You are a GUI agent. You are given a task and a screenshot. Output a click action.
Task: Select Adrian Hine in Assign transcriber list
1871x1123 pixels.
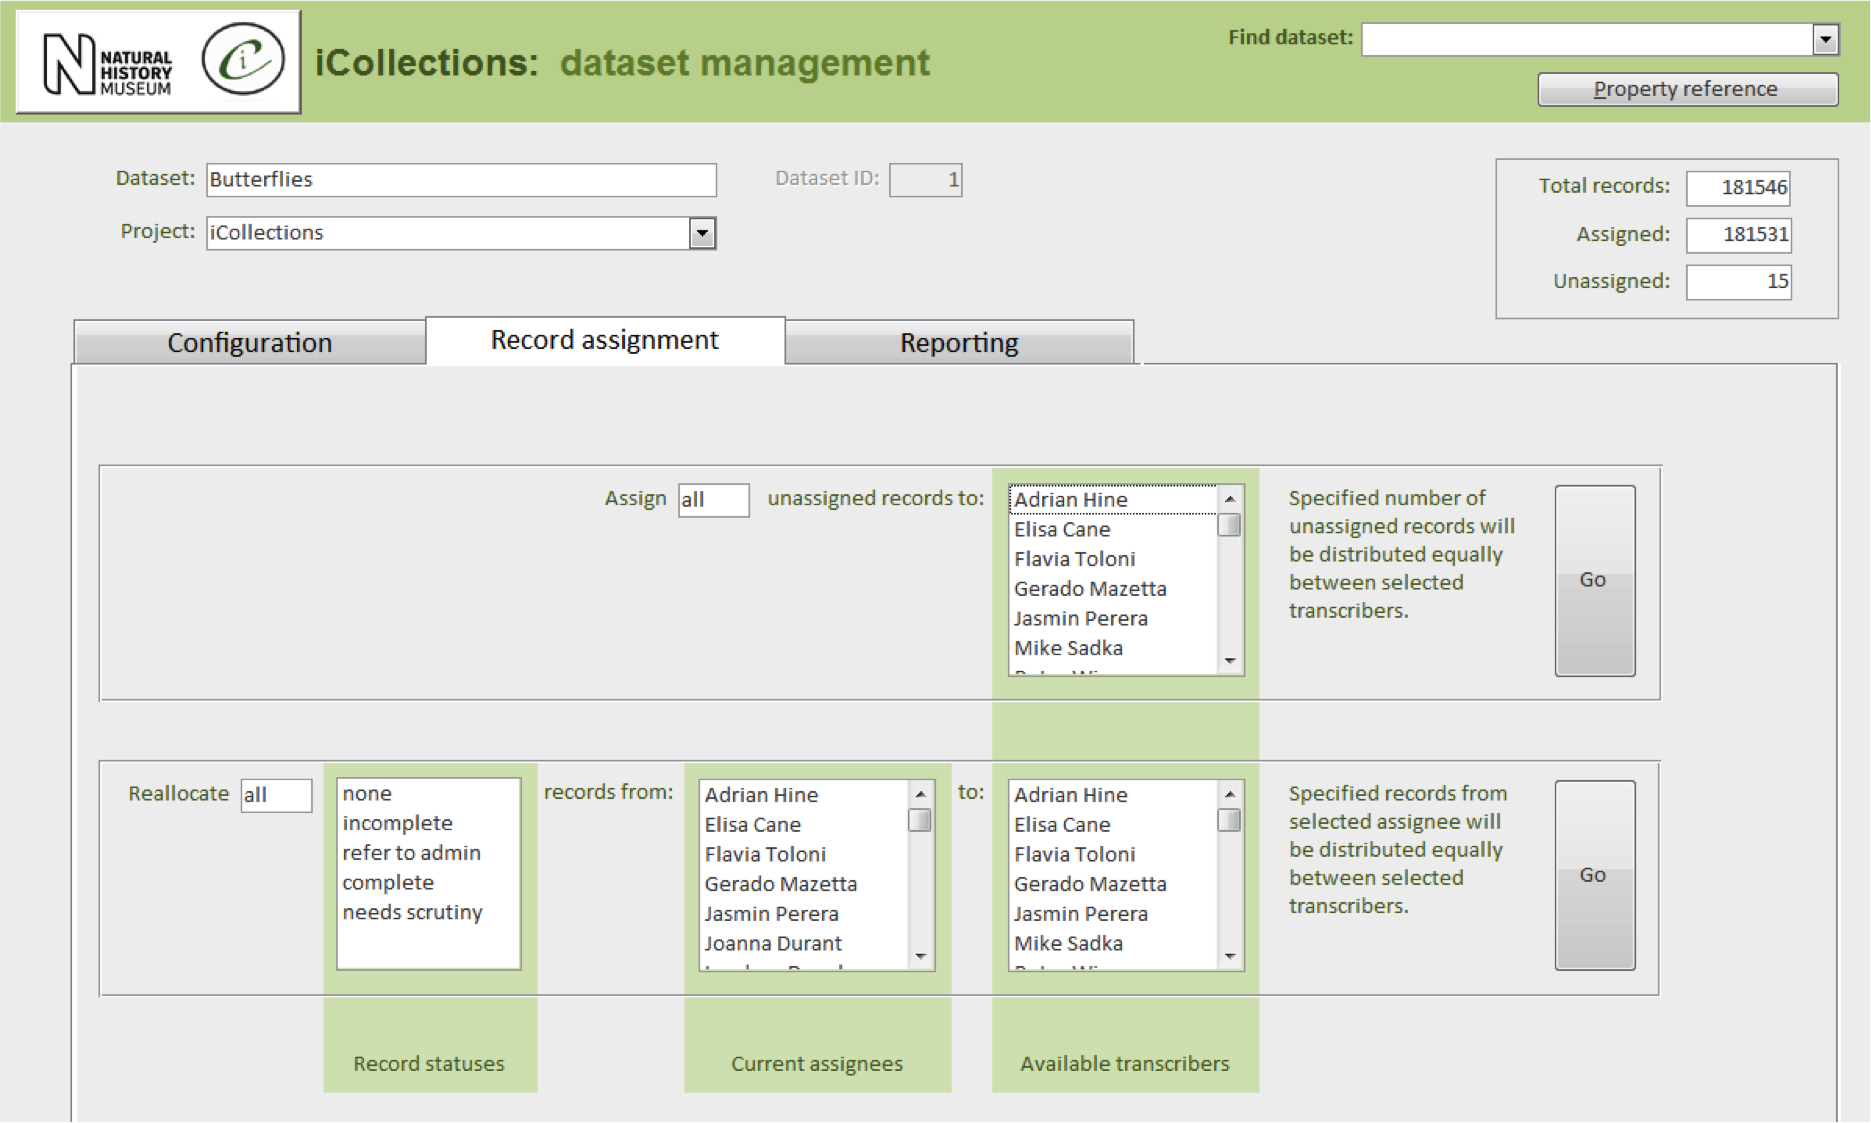click(1113, 499)
